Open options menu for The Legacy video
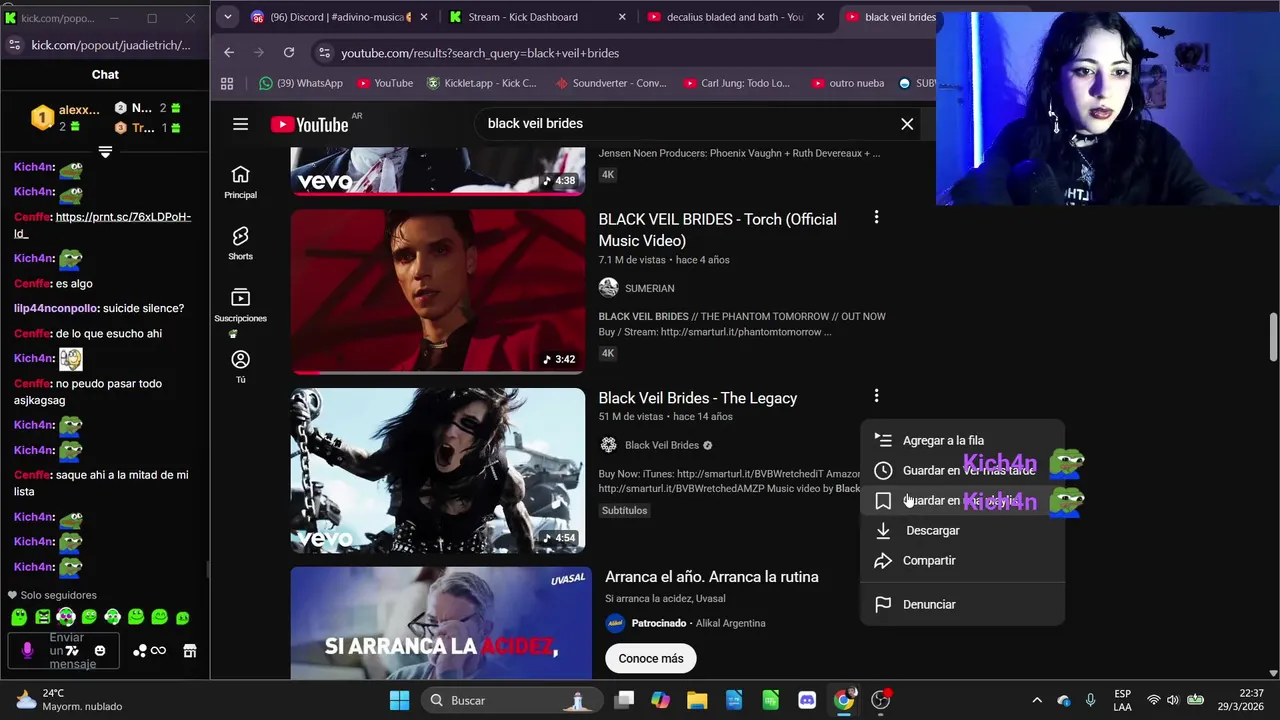Viewport: 1280px width, 720px height. click(876, 396)
